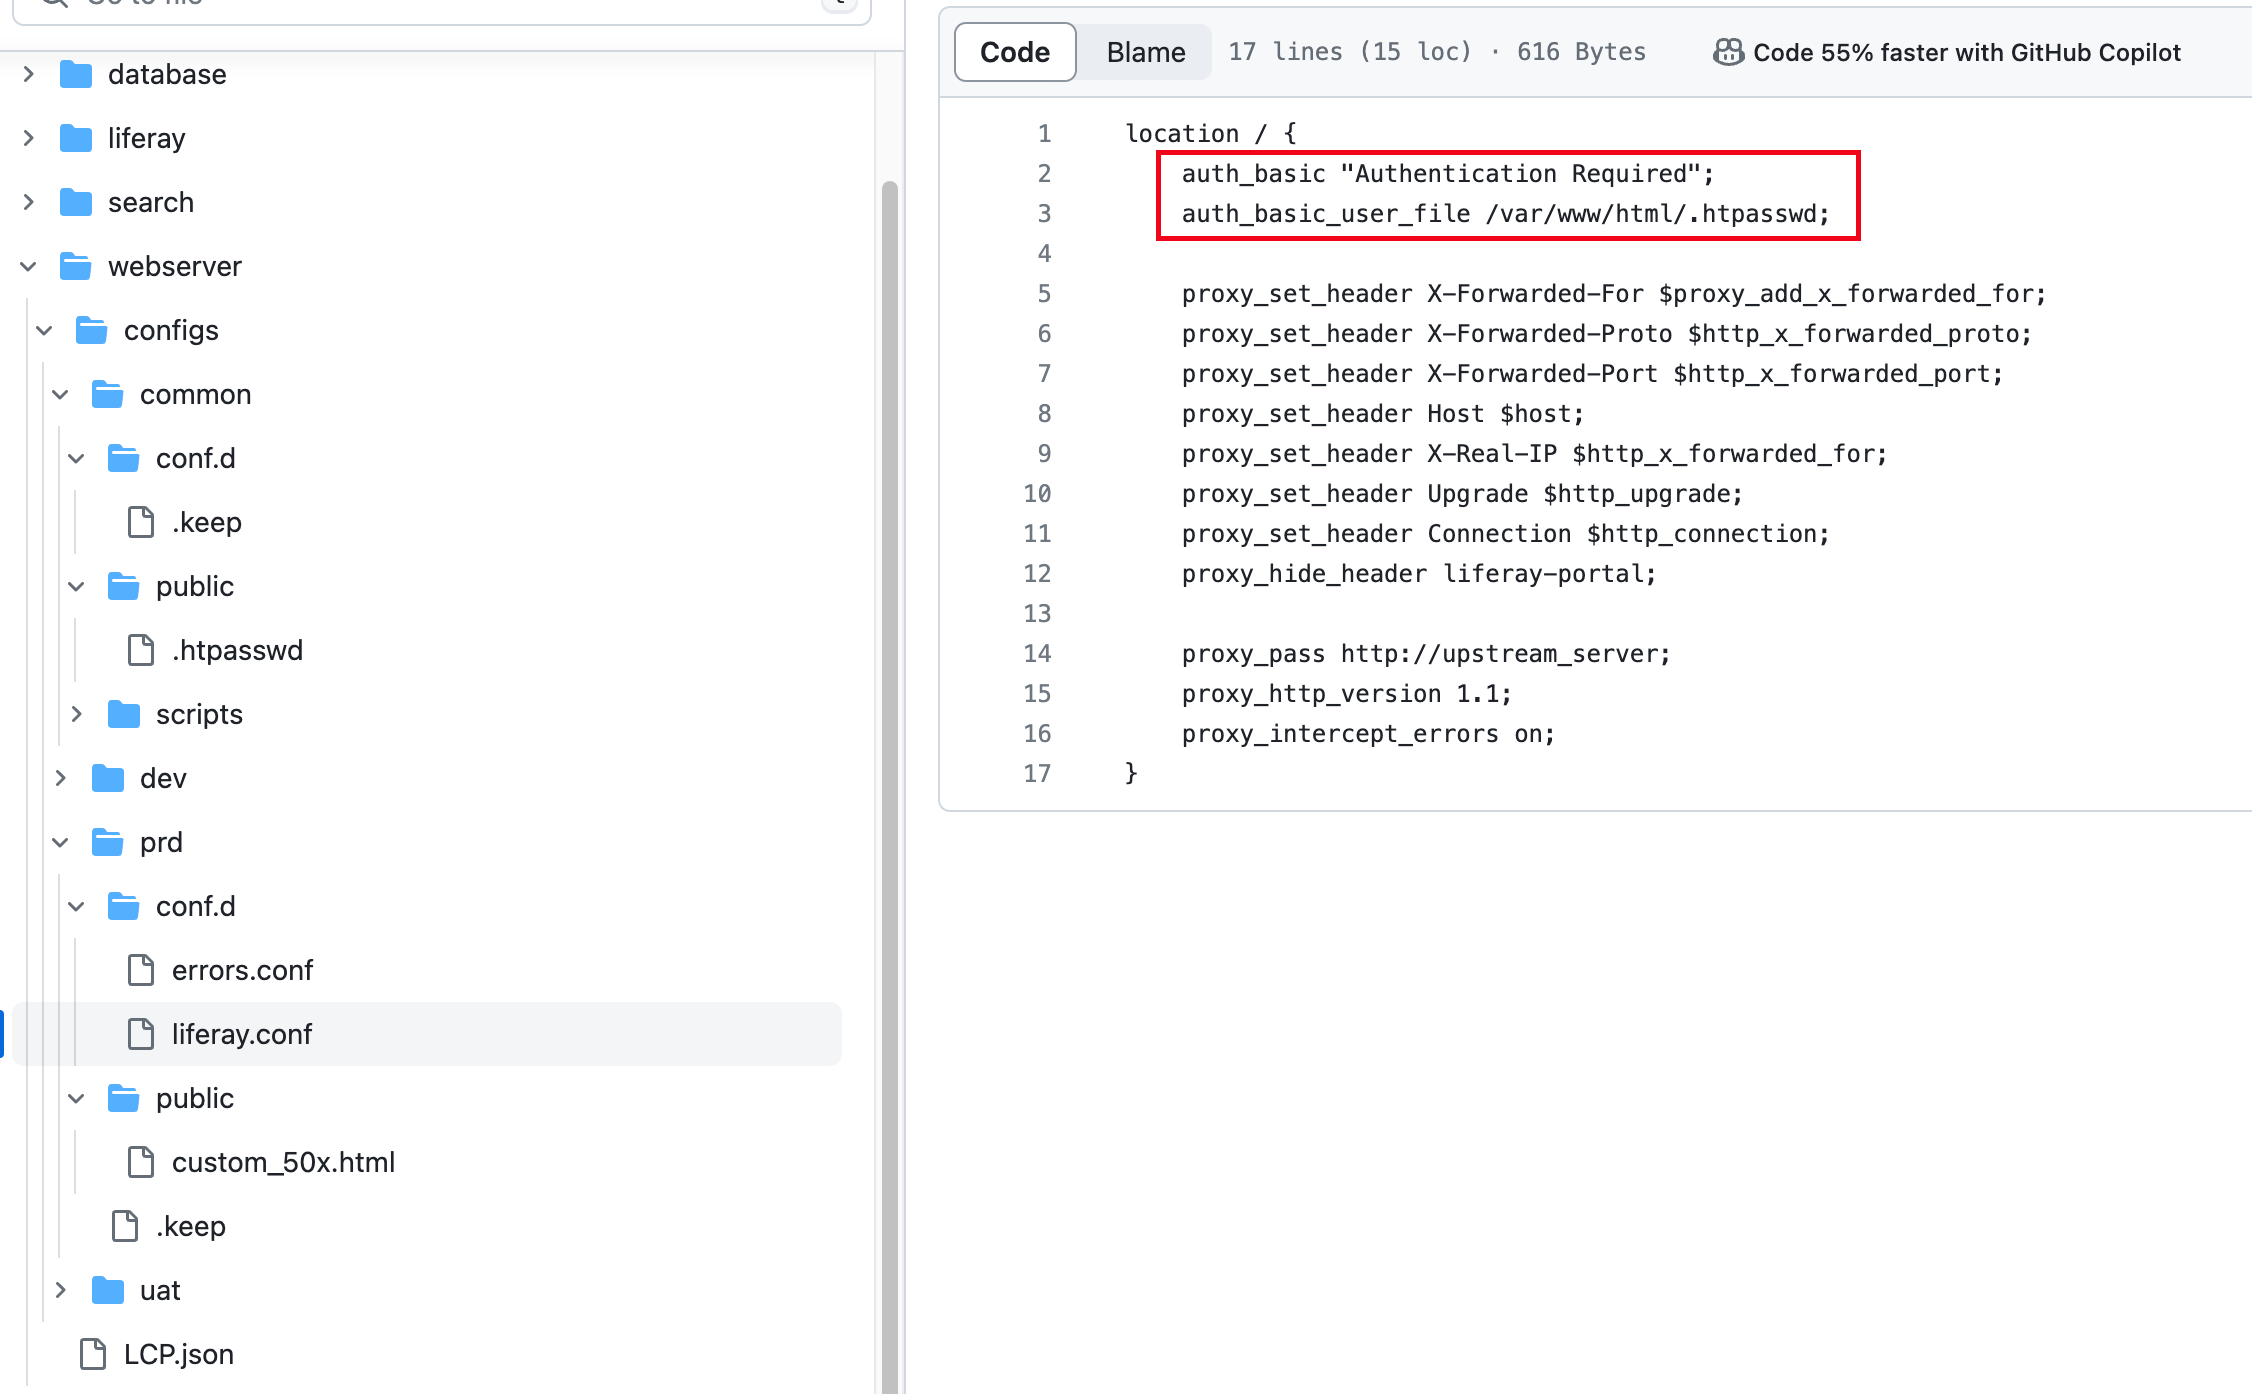Viewport: 2252px width, 1394px height.
Task: Click the custom_50x.html file icon
Action: coord(141,1163)
